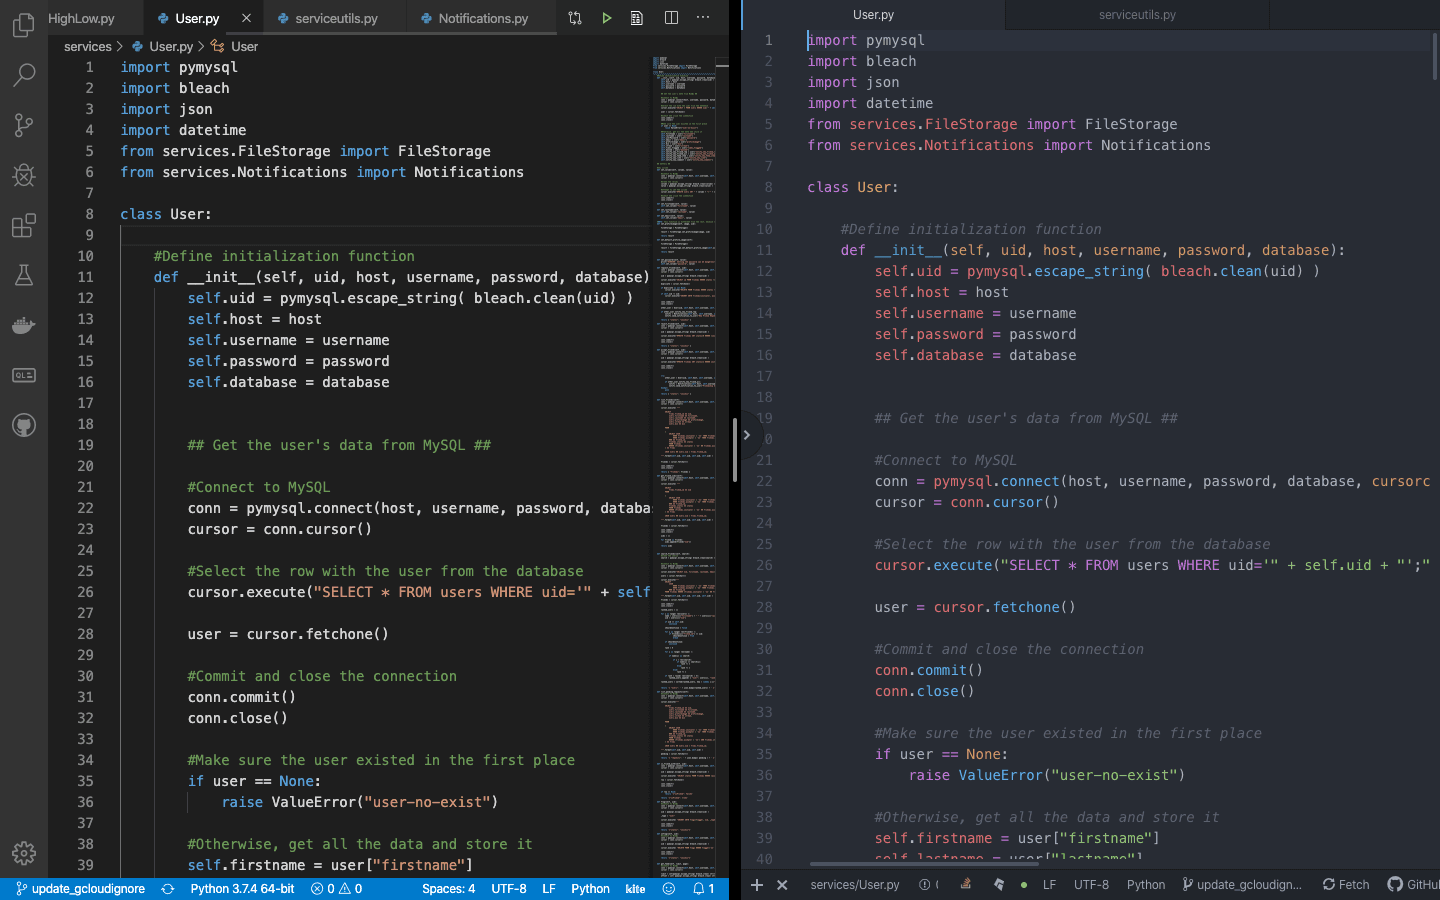
Task: Click the notification bell in status bar
Action: tap(703, 888)
